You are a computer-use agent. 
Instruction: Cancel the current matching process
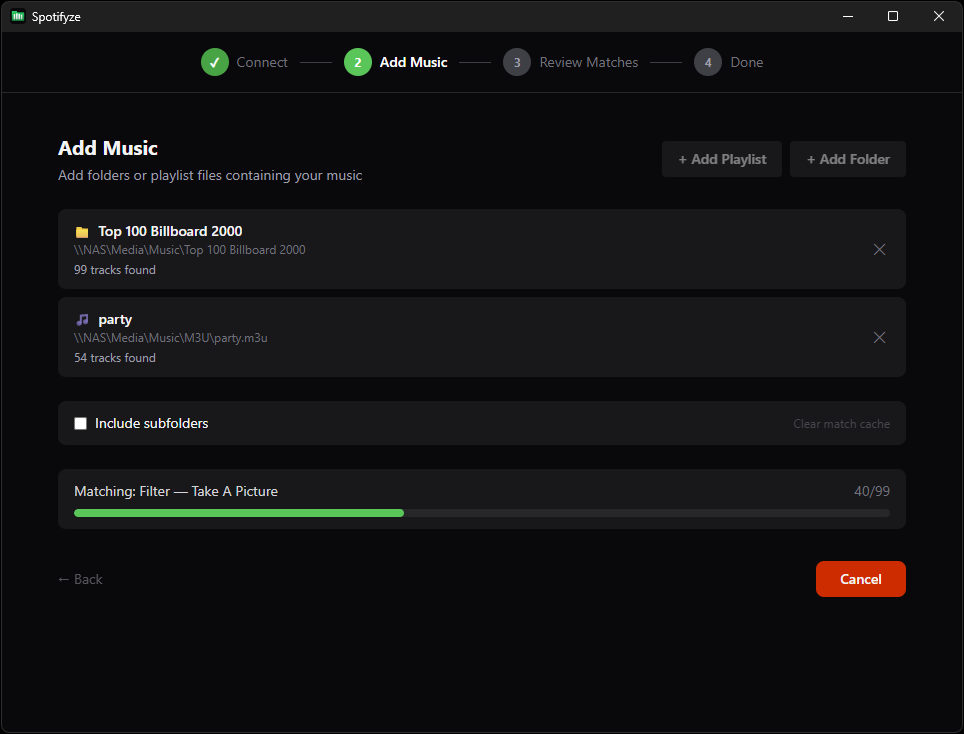[860, 579]
